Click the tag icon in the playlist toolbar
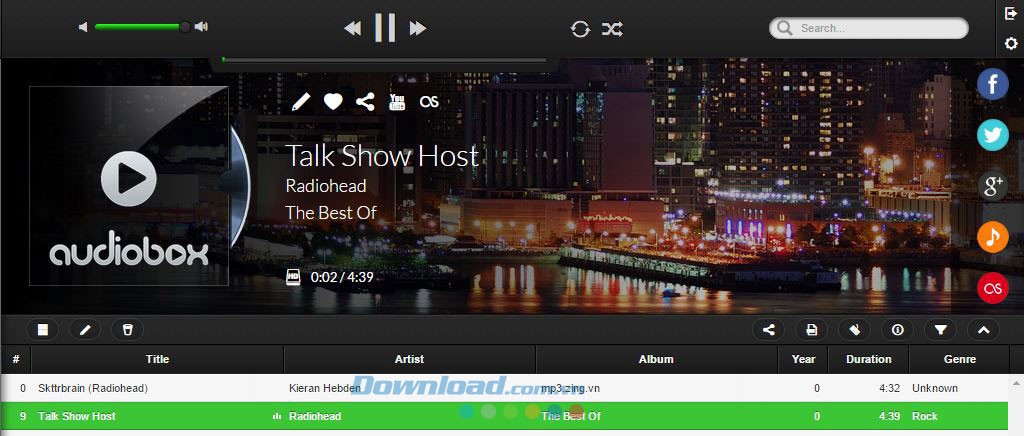 (854, 330)
